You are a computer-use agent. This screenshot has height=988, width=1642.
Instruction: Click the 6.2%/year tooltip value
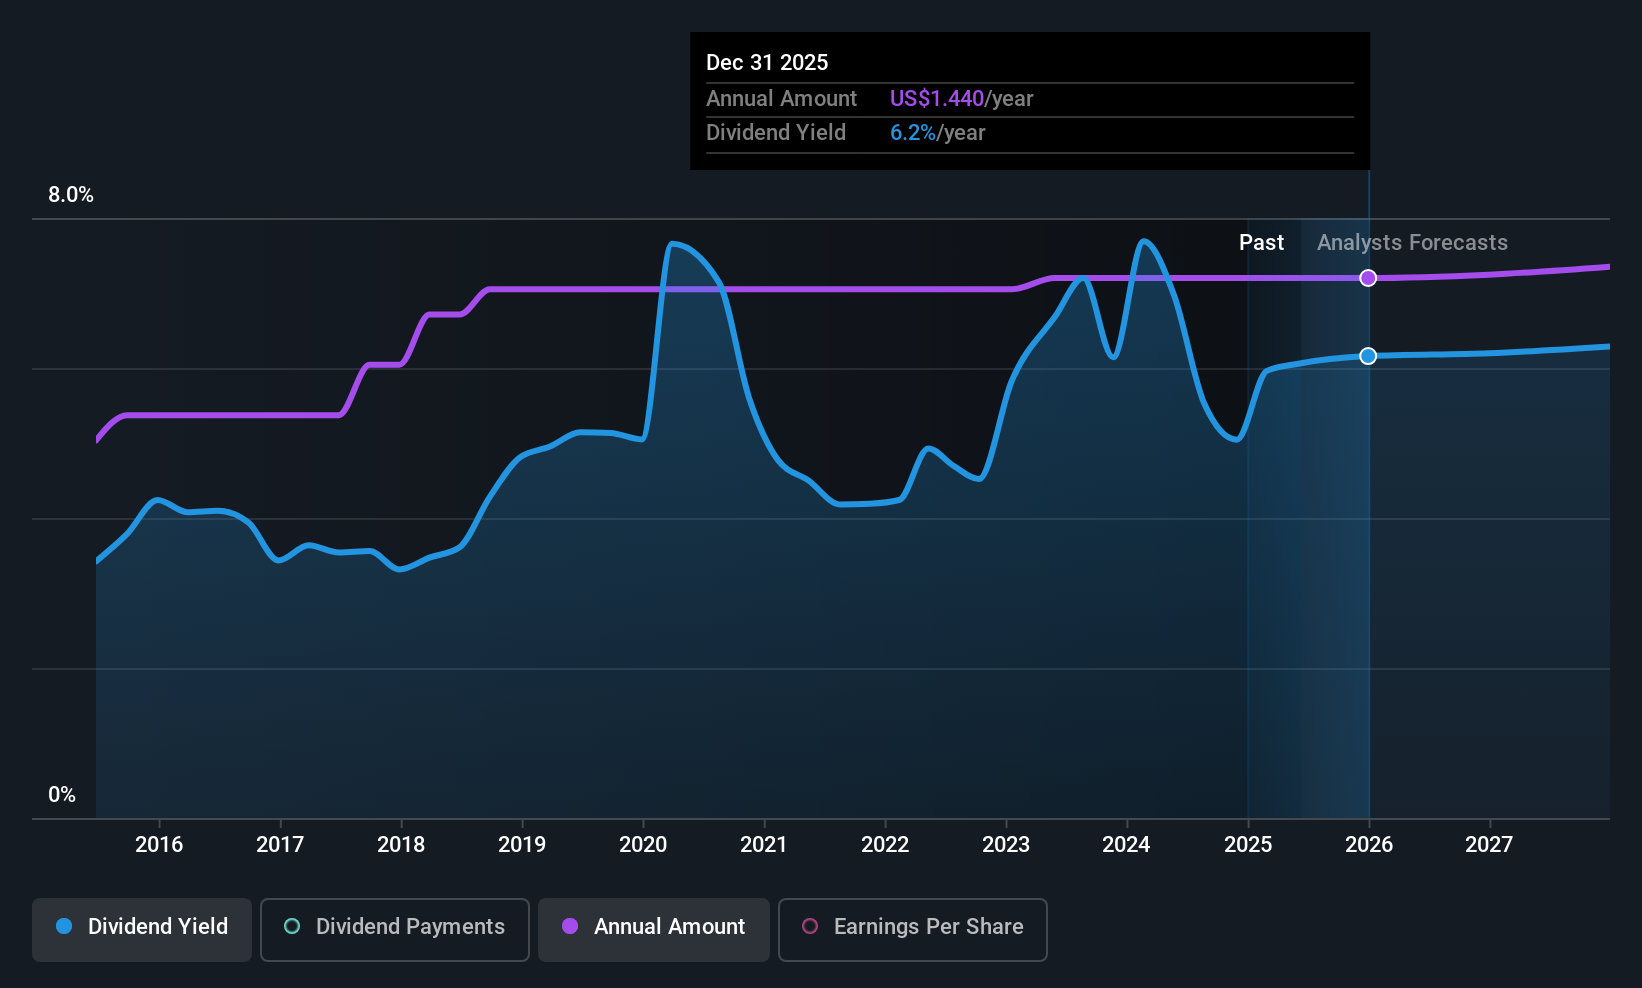point(937,133)
